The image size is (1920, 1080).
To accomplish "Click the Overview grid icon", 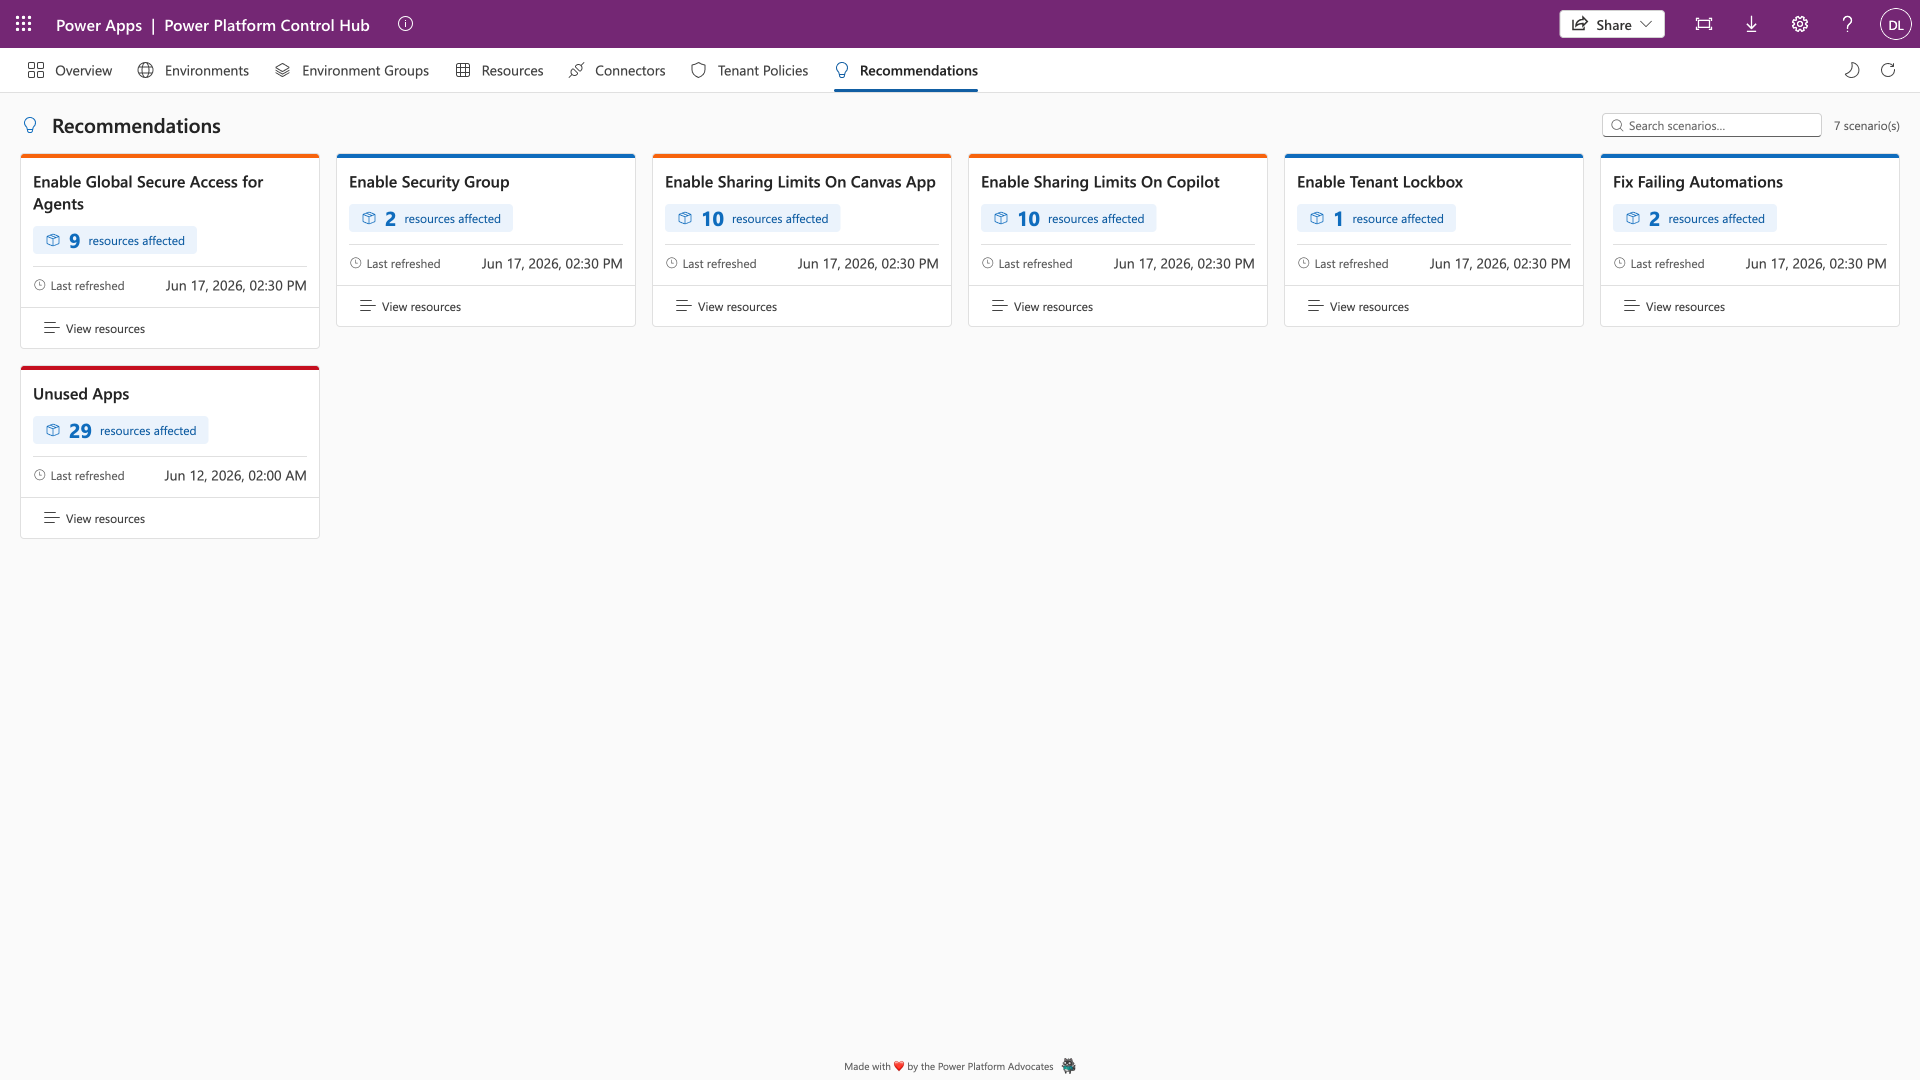I will pos(36,70).
